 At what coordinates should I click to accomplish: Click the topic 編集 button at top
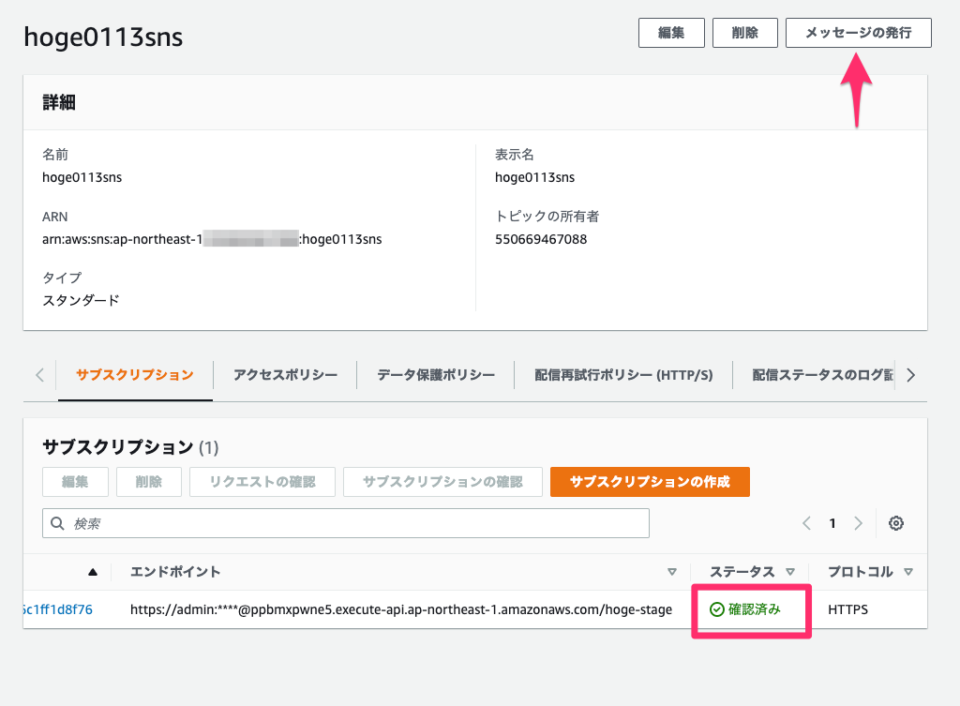[671, 32]
